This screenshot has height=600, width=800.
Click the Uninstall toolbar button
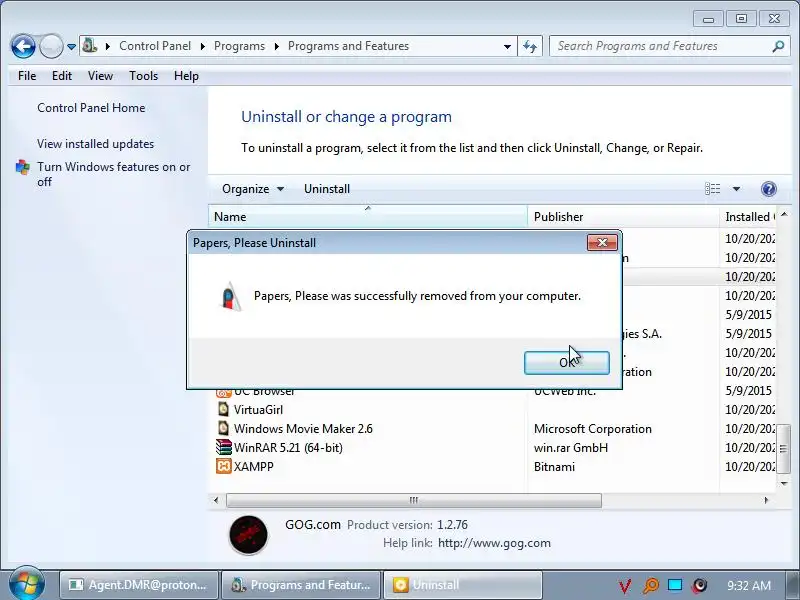tap(327, 189)
